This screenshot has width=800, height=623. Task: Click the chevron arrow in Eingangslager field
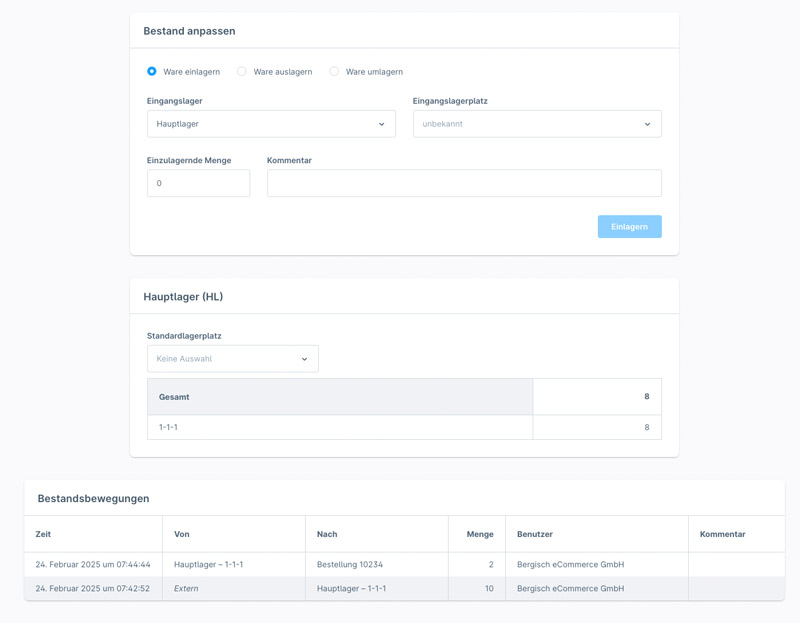click(x=382, y=124)
